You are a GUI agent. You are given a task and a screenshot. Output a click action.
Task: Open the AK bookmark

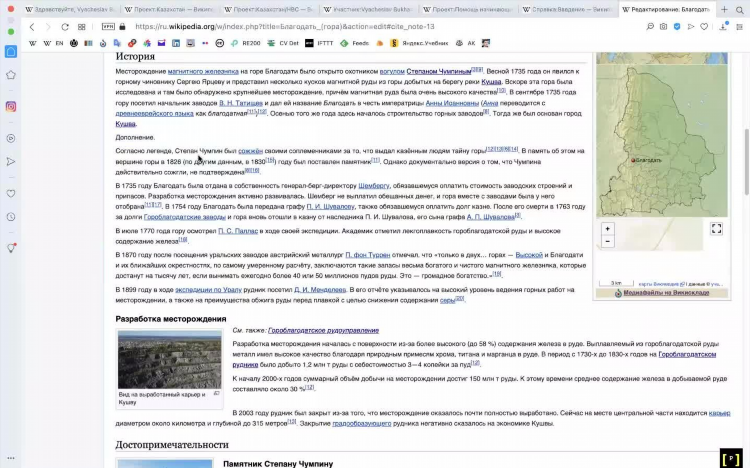pyautogui.click(x=465, y=43)
